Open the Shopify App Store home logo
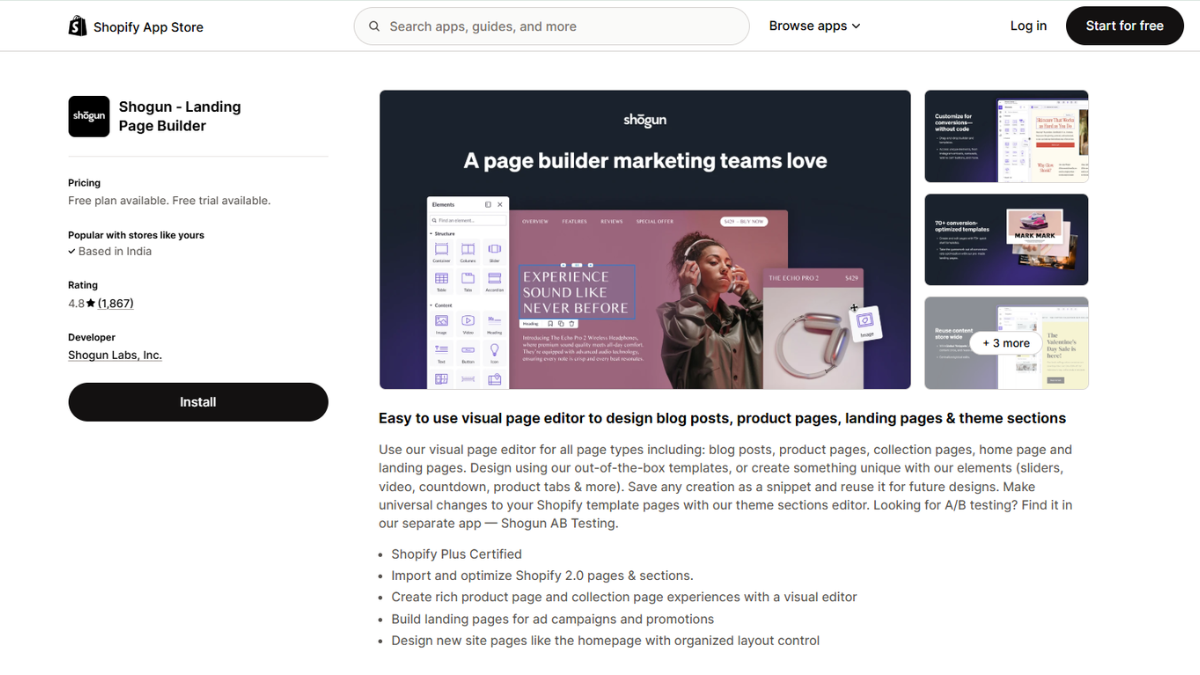 [136, 26]
